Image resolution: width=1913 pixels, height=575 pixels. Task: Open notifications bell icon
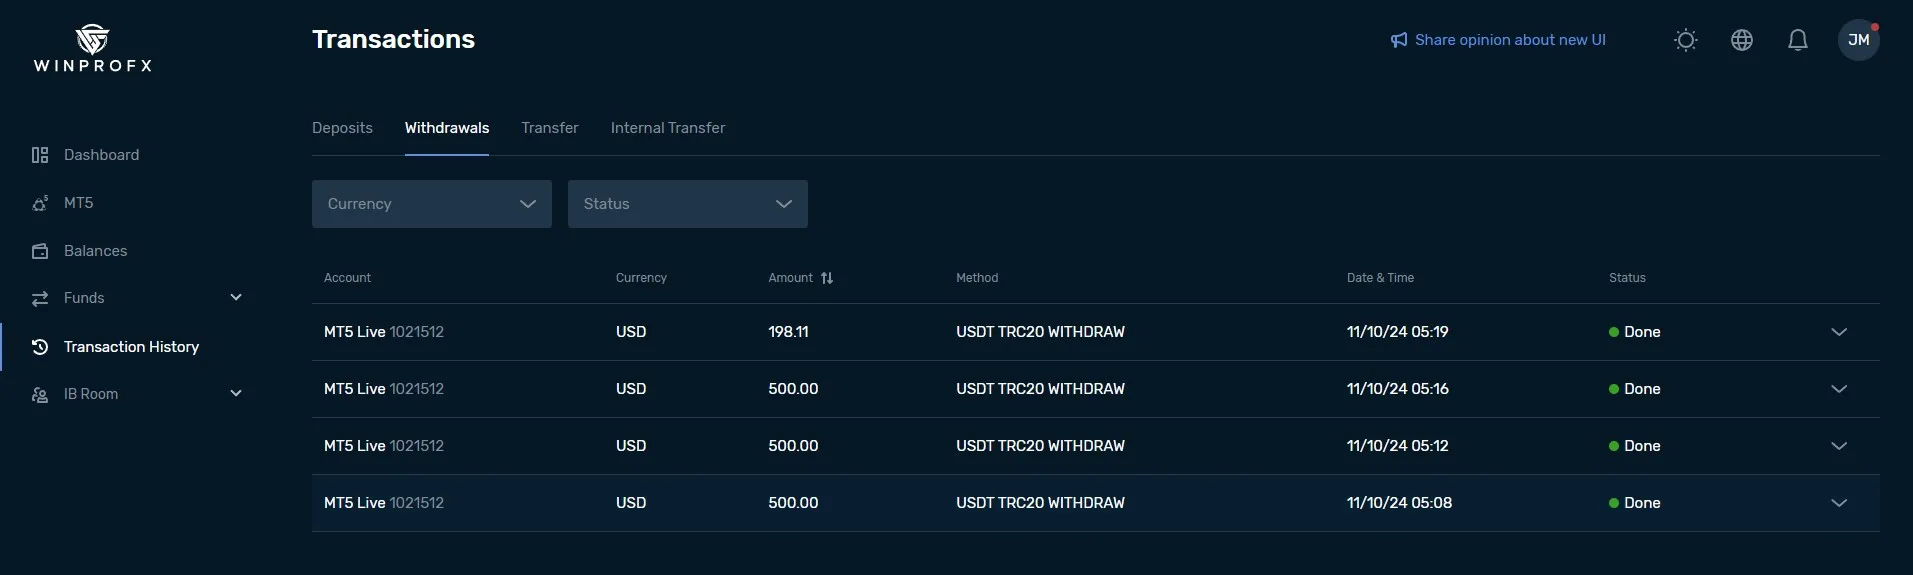(x=1798, y=40)
